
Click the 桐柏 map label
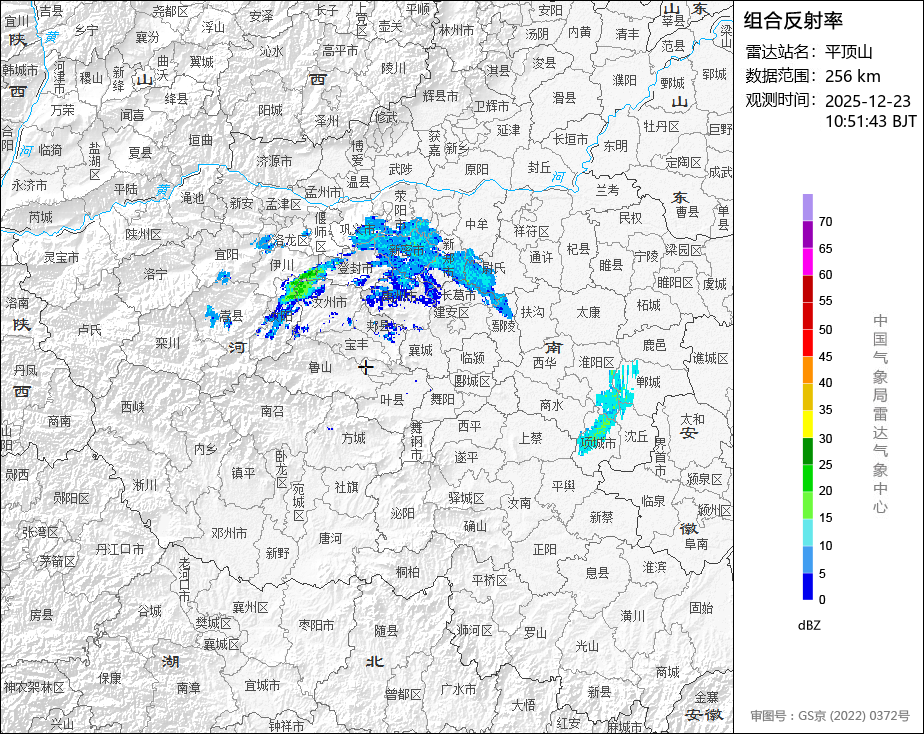tap(408, 571)
